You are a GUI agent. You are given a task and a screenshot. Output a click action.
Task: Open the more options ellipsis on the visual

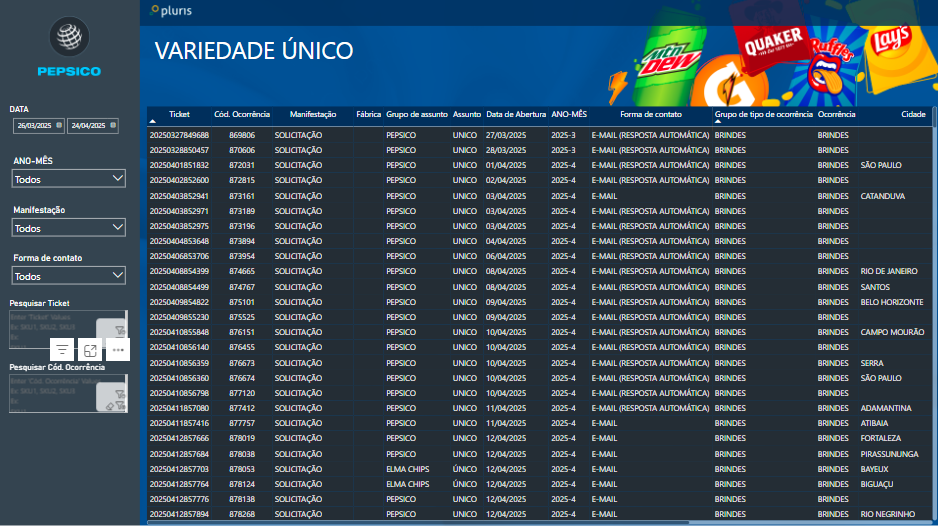click(x=118, y=350)
